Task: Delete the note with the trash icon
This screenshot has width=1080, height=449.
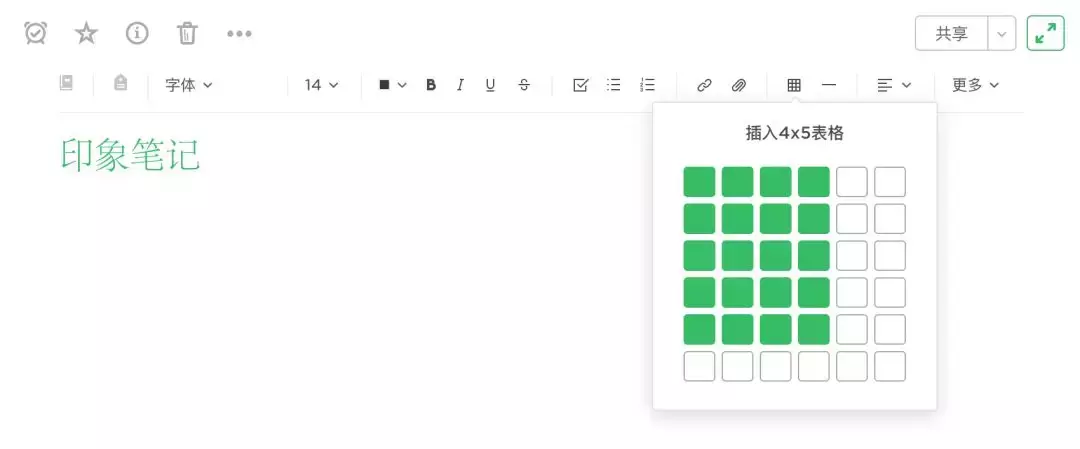Action: click(x=187, y=33)
